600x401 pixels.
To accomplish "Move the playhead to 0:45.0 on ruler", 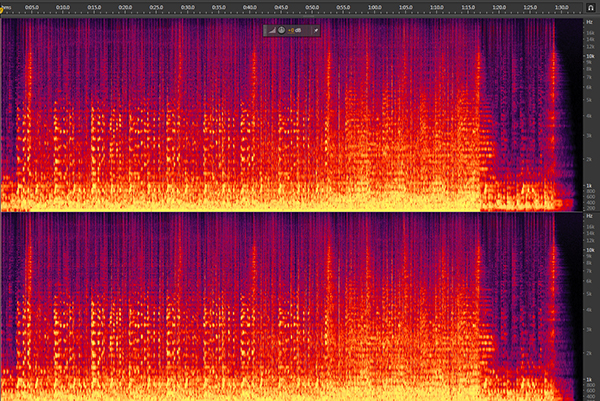I will 280,9.
